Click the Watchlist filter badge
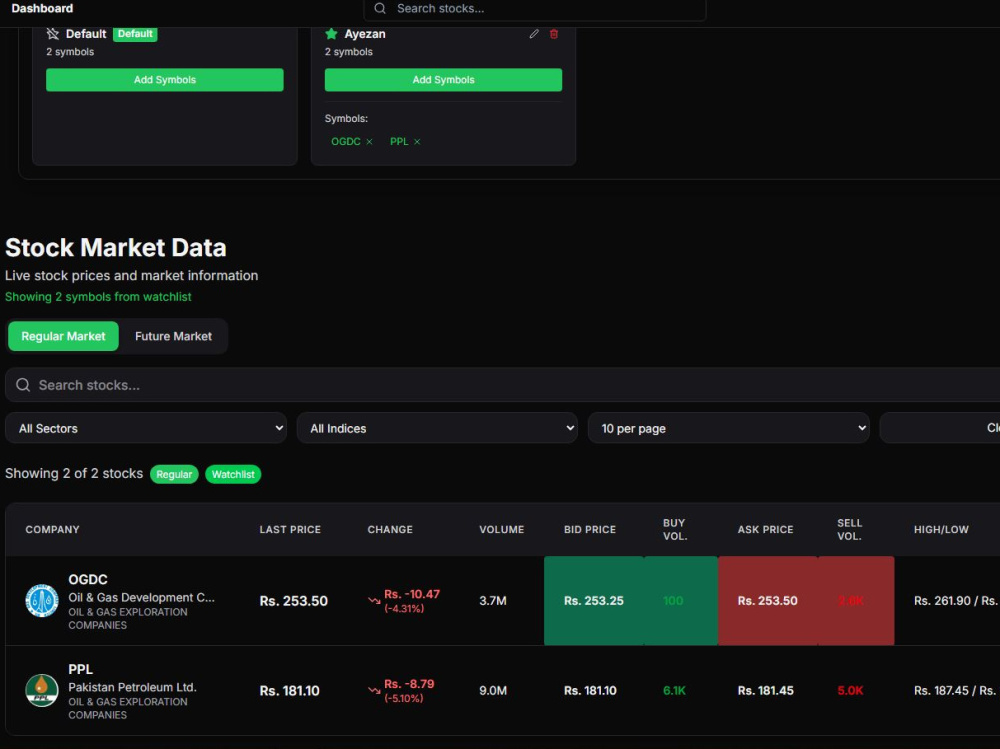1000x749 pixels. pos(233,474)
